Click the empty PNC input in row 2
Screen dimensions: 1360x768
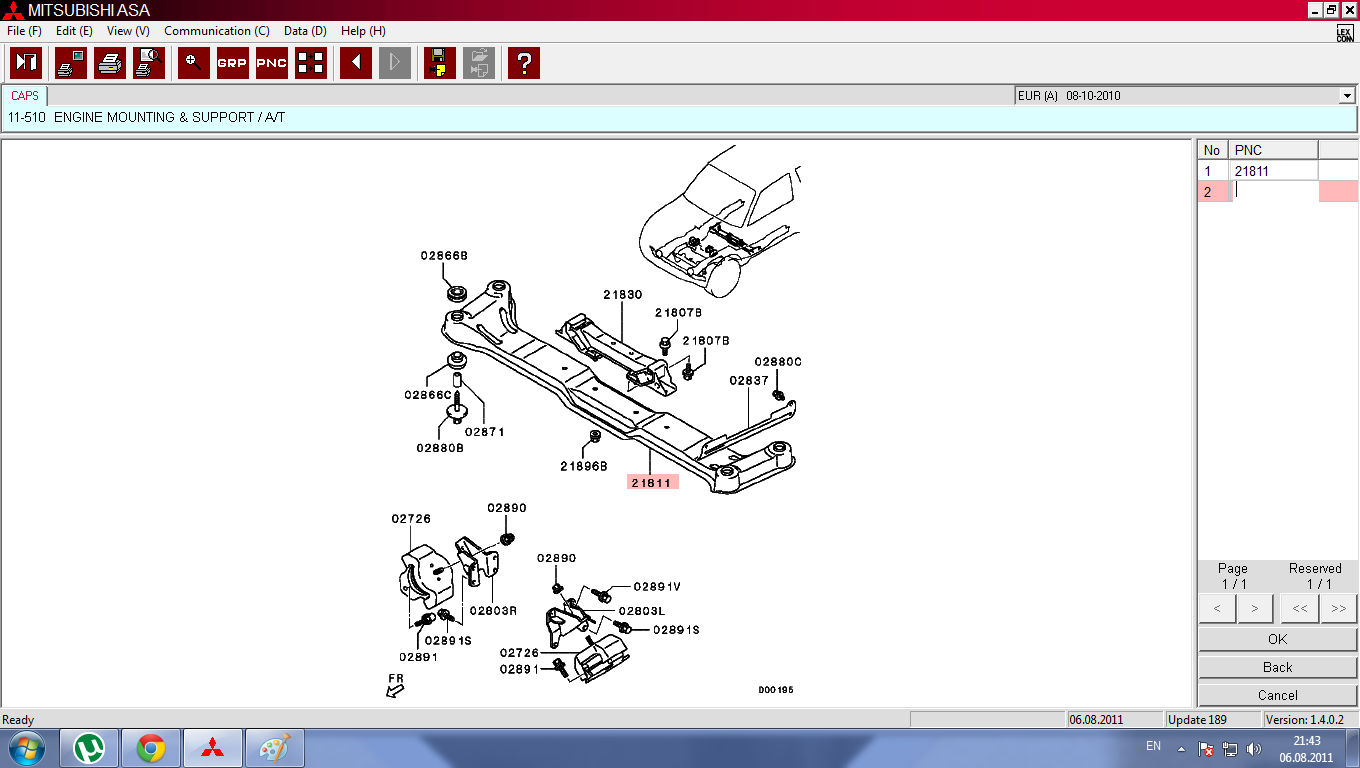1273,191
